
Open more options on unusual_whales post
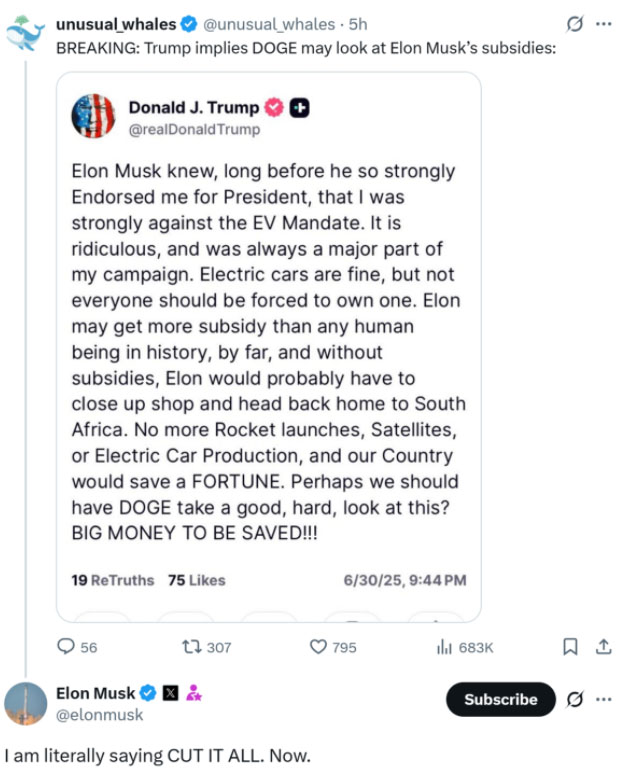point(603,24)
